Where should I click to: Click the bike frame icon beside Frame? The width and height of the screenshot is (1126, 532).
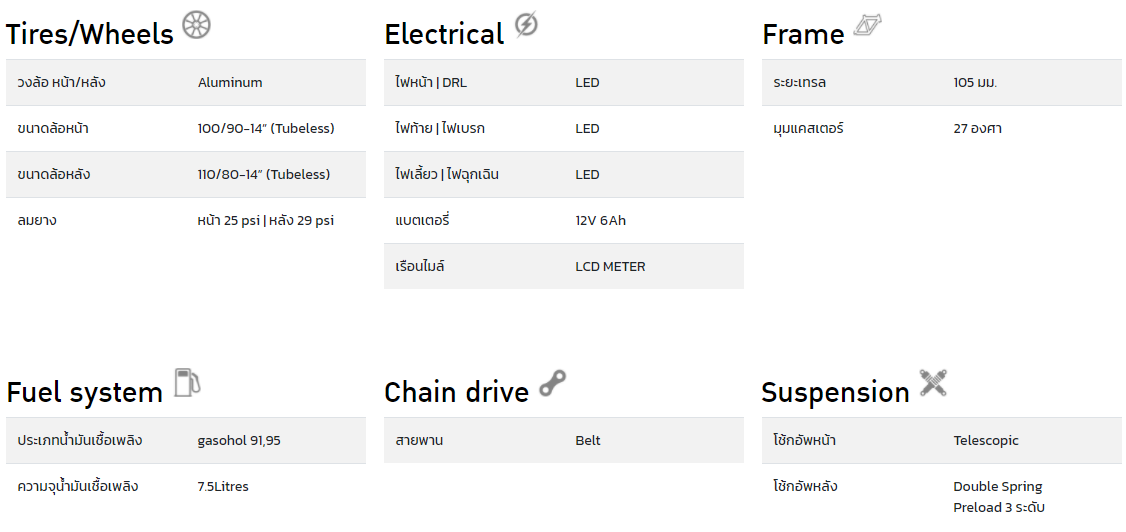click(867, 27)
